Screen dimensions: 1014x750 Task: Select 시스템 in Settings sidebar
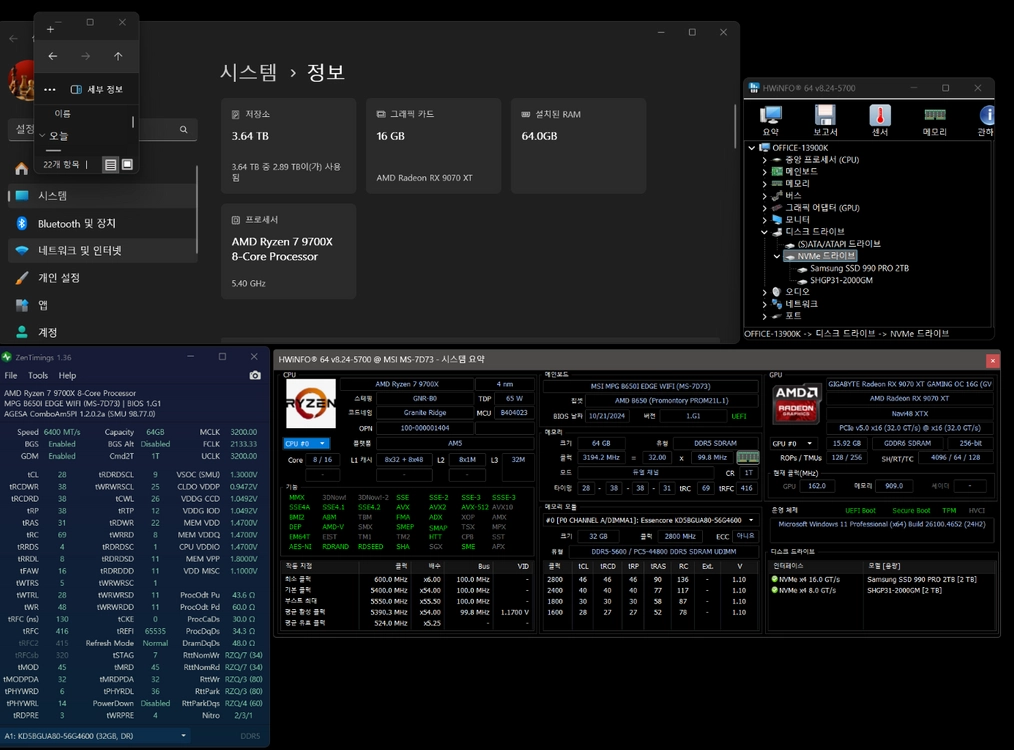coord(102,195)
